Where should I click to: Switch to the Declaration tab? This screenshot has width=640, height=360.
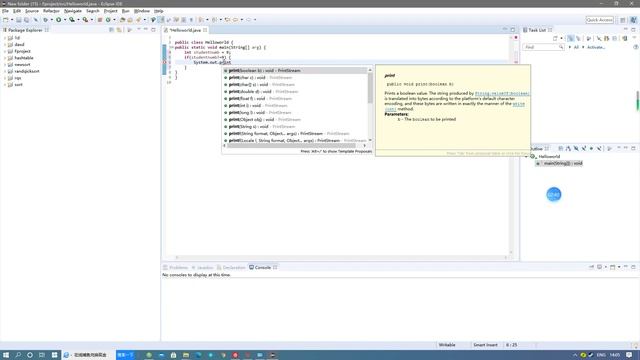click(231, 268)
